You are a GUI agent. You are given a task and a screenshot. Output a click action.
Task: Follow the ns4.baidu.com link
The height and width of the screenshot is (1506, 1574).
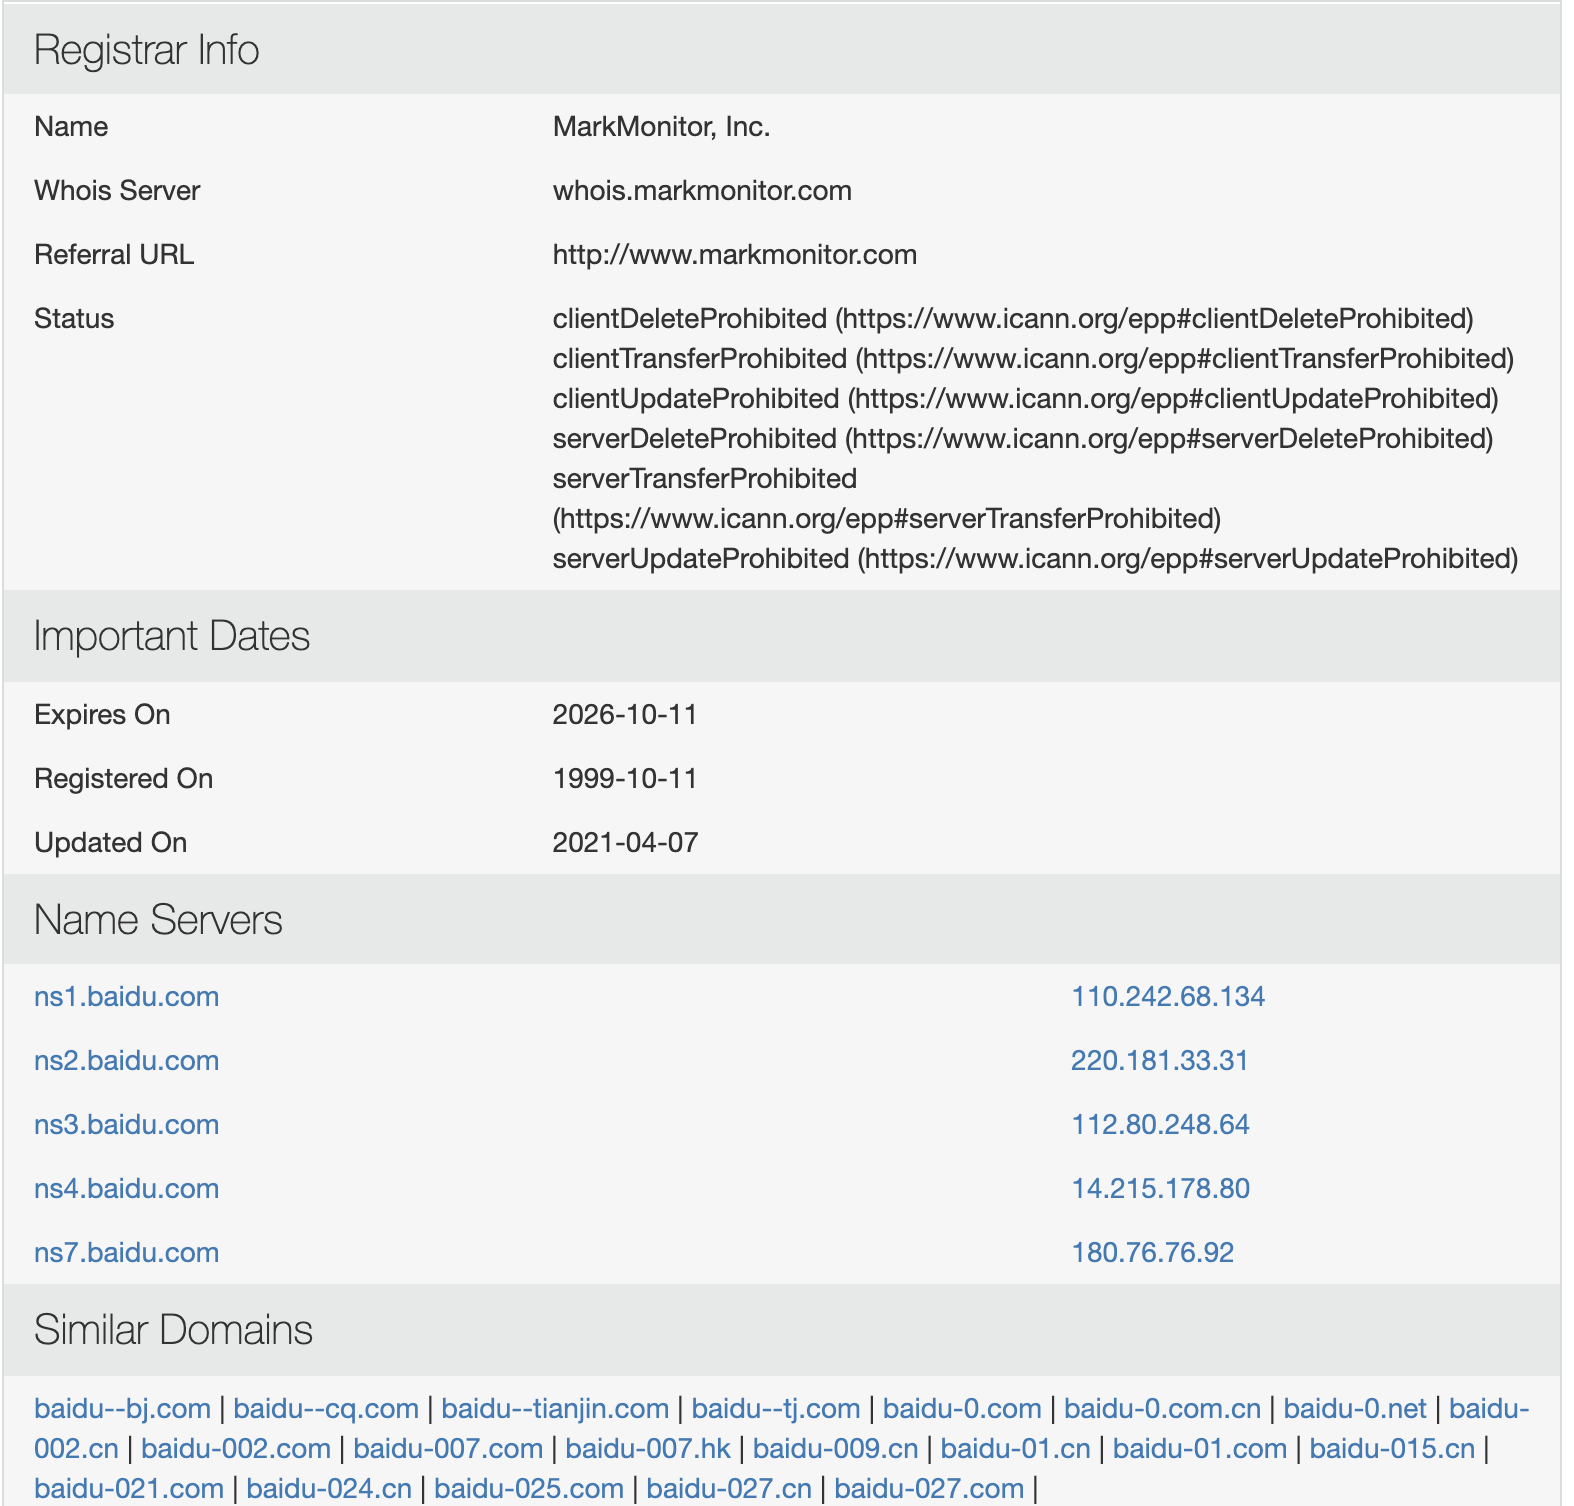126,1189
